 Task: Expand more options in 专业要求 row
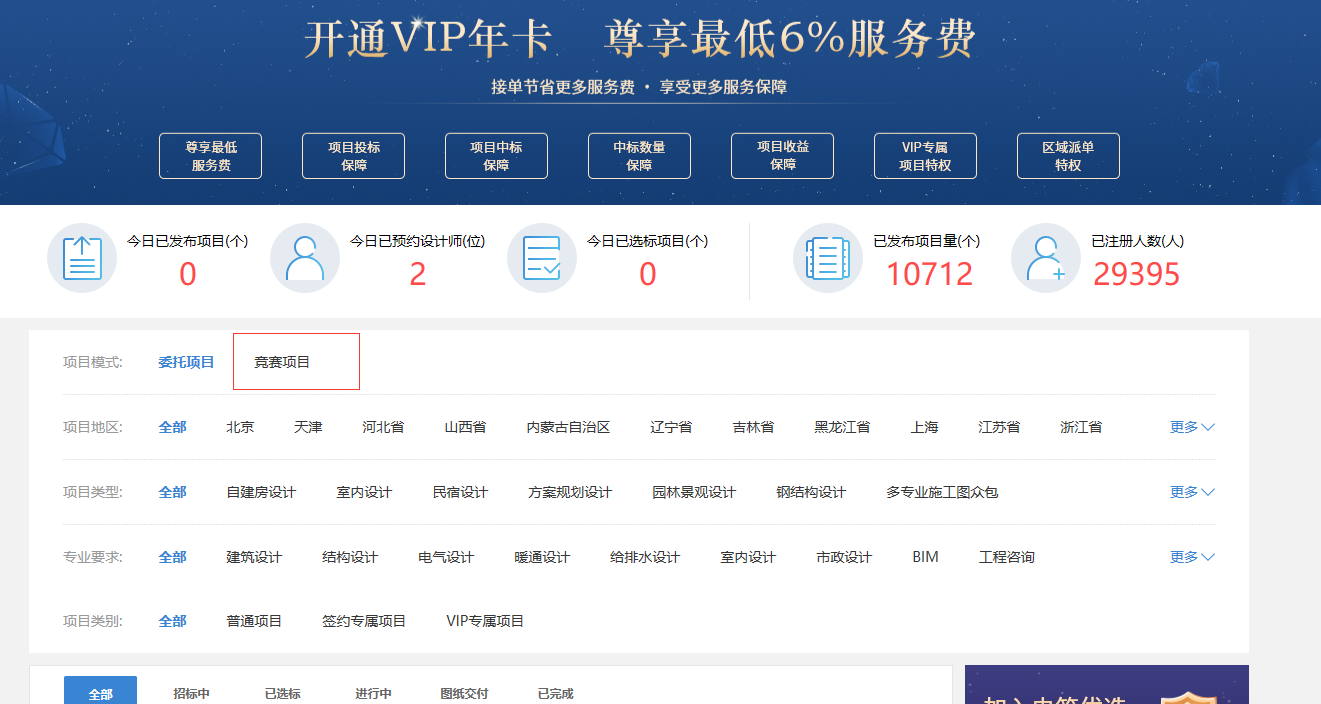click(x=1192, y=557)
